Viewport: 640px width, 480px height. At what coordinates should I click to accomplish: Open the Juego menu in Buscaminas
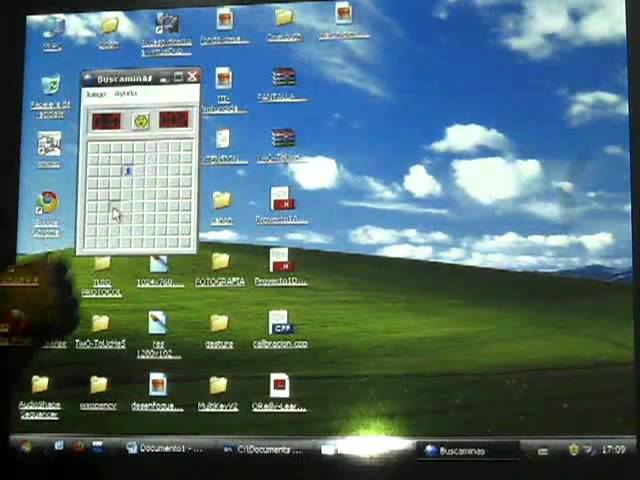point(96,94)
